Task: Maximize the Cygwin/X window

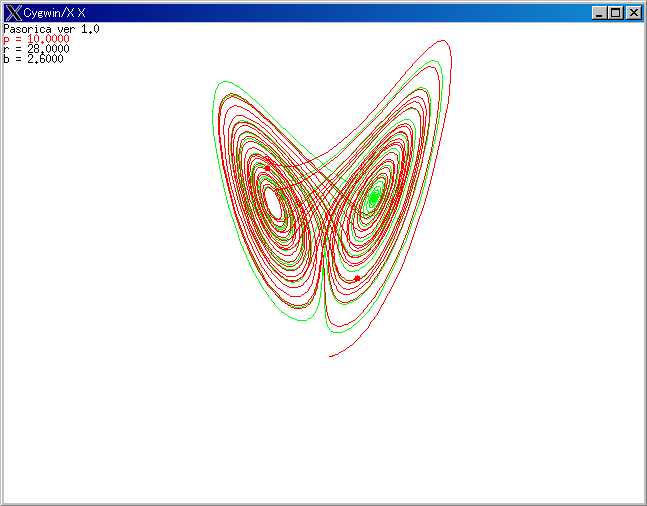Action: (616, 13)
